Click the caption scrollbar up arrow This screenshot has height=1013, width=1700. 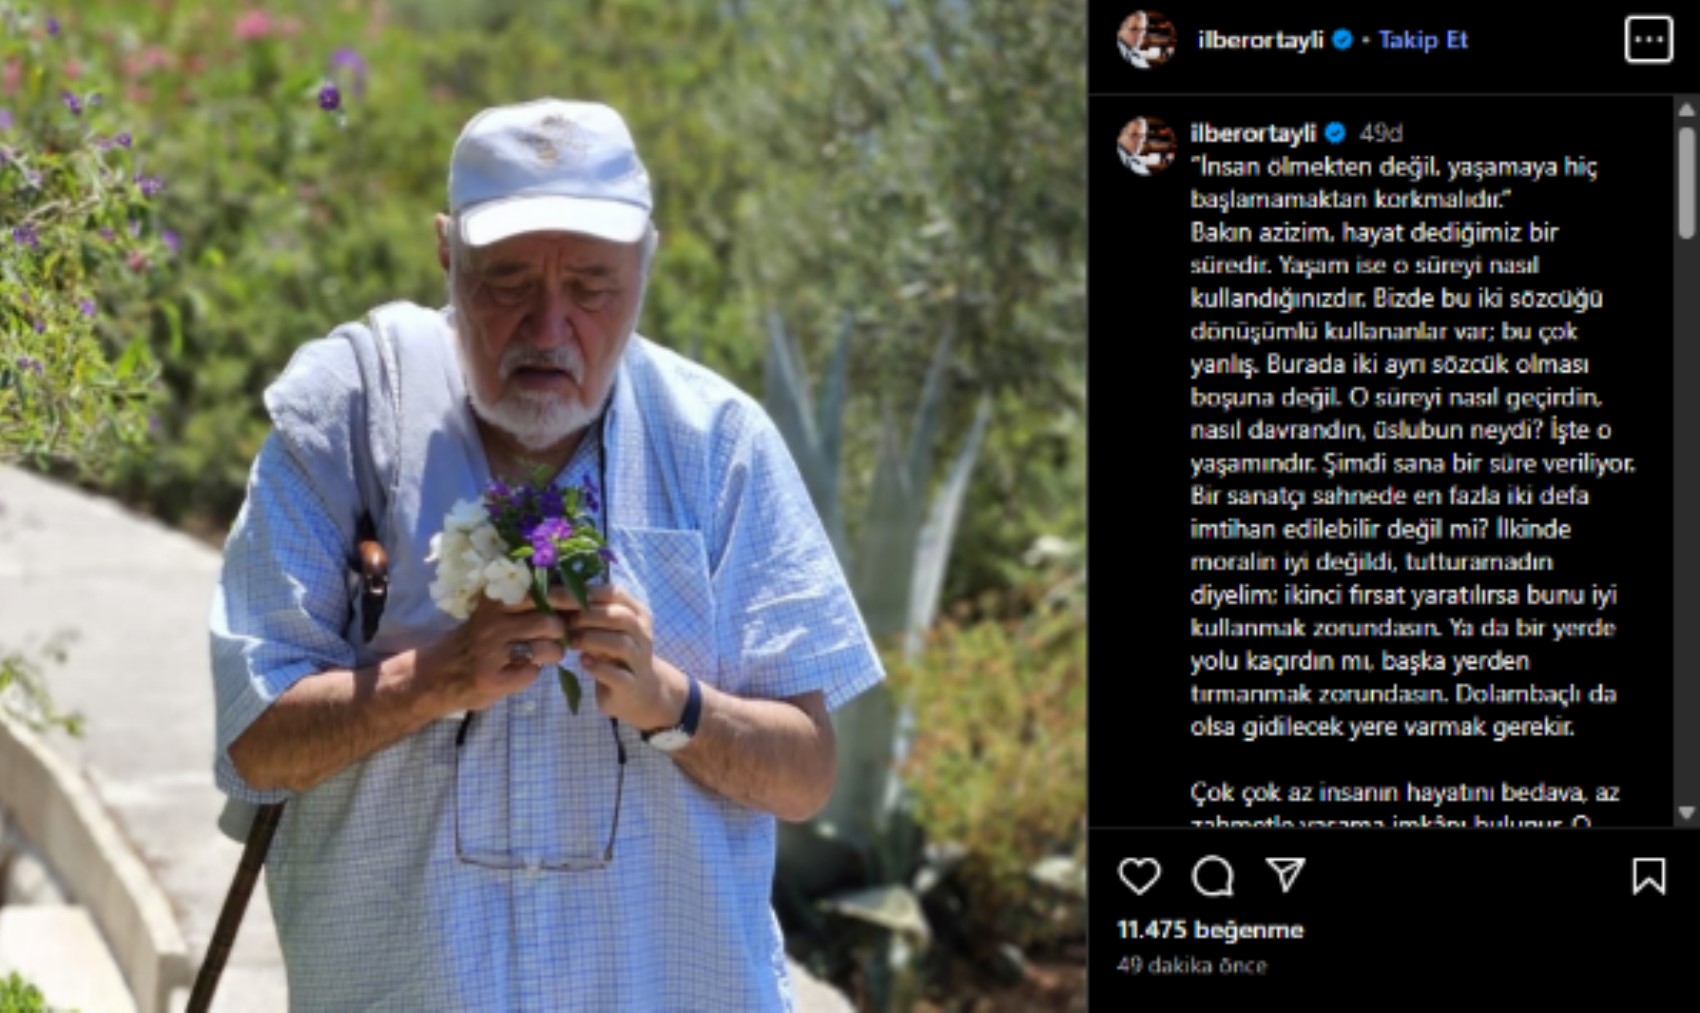click(x=1686, y=110)
